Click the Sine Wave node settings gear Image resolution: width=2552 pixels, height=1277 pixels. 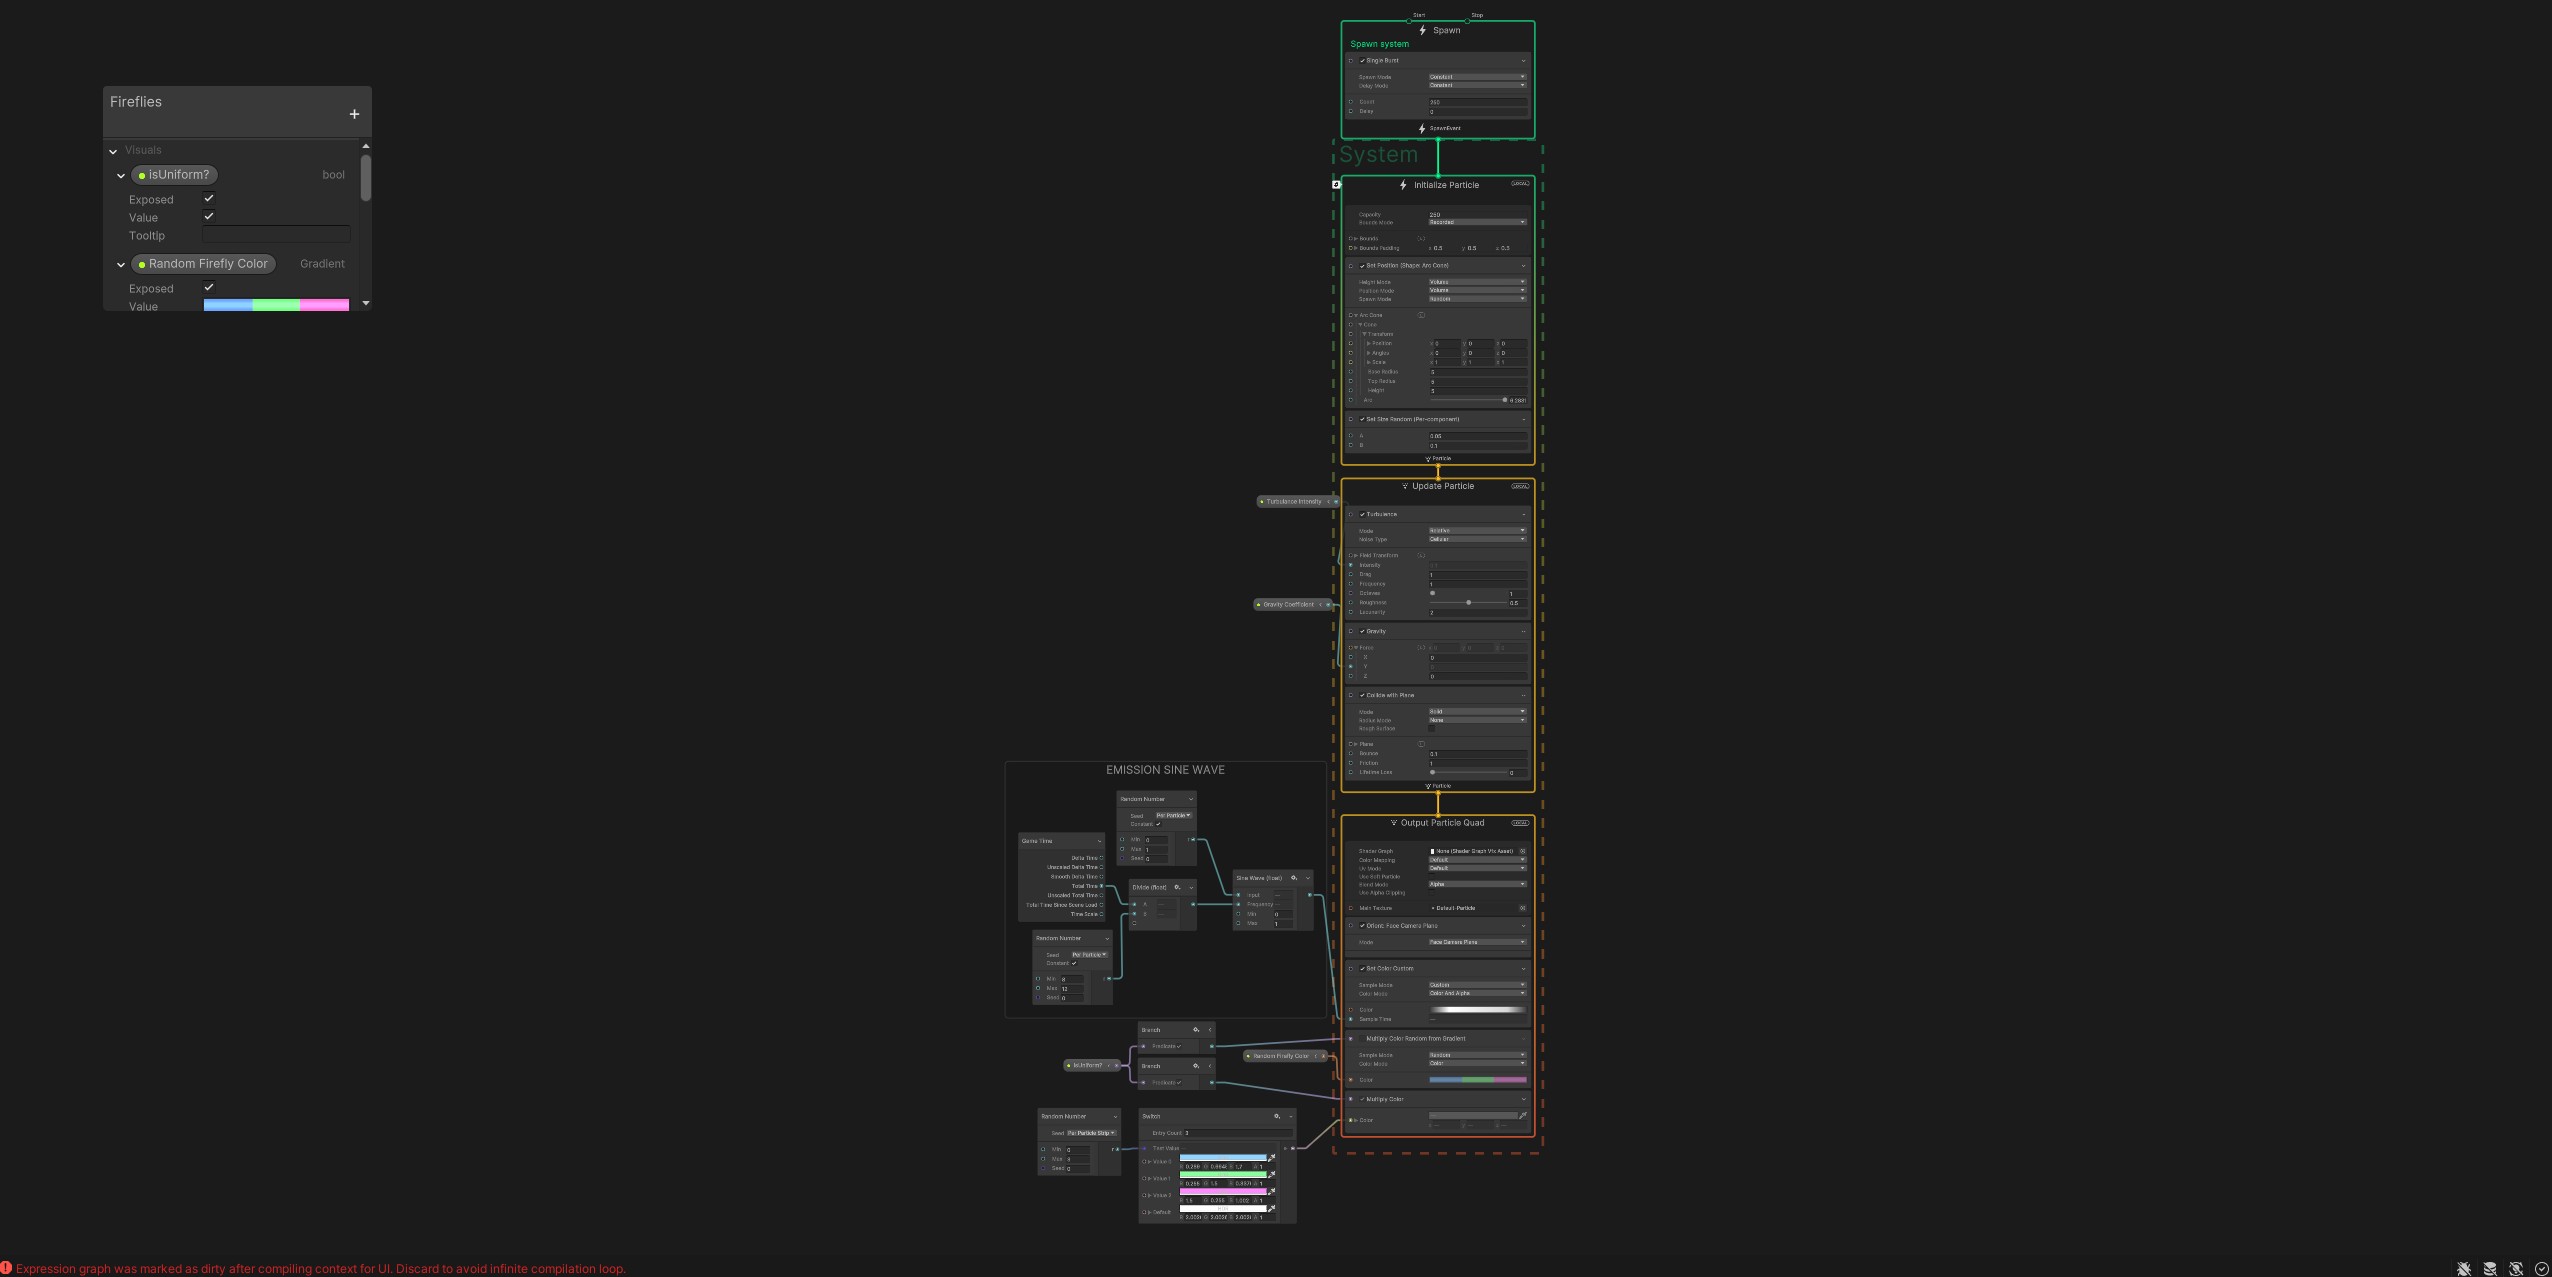1294,878
